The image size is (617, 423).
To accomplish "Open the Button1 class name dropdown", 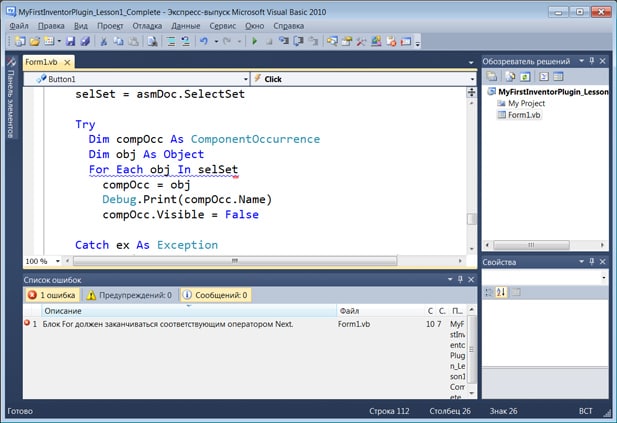I will click(244, 78).
